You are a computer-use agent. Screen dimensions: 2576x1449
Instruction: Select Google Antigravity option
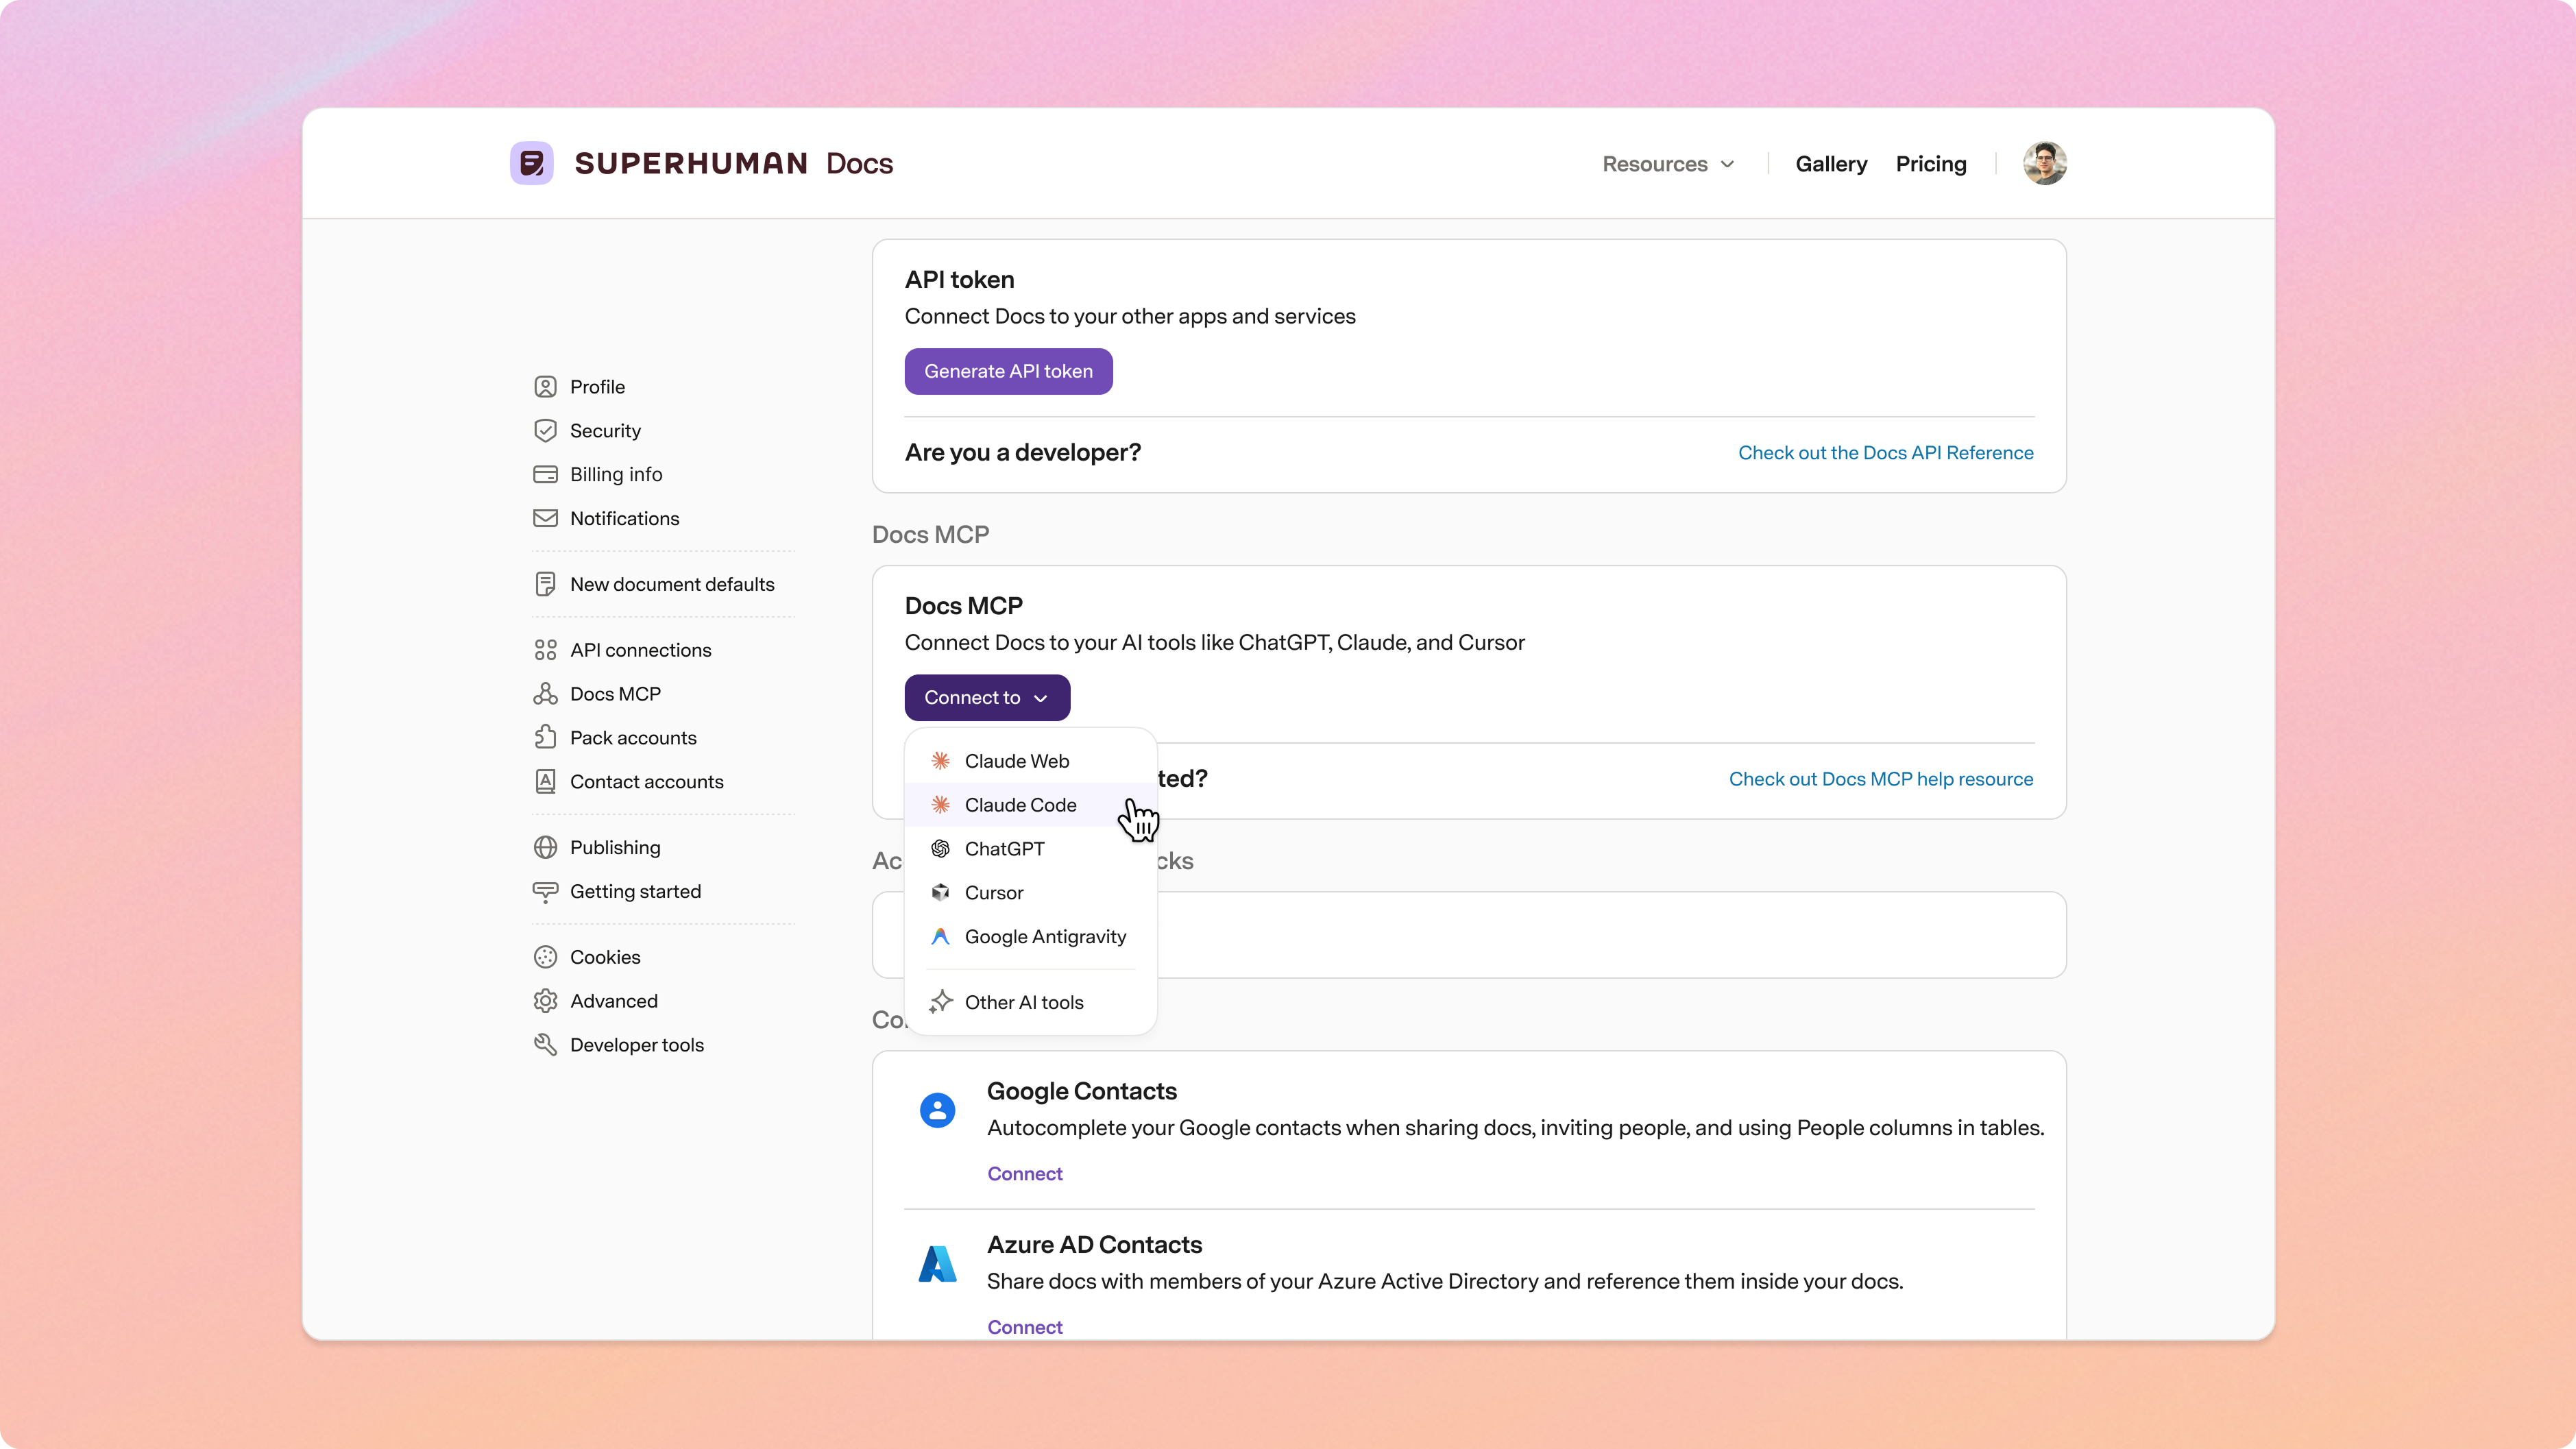point(1030,936)
